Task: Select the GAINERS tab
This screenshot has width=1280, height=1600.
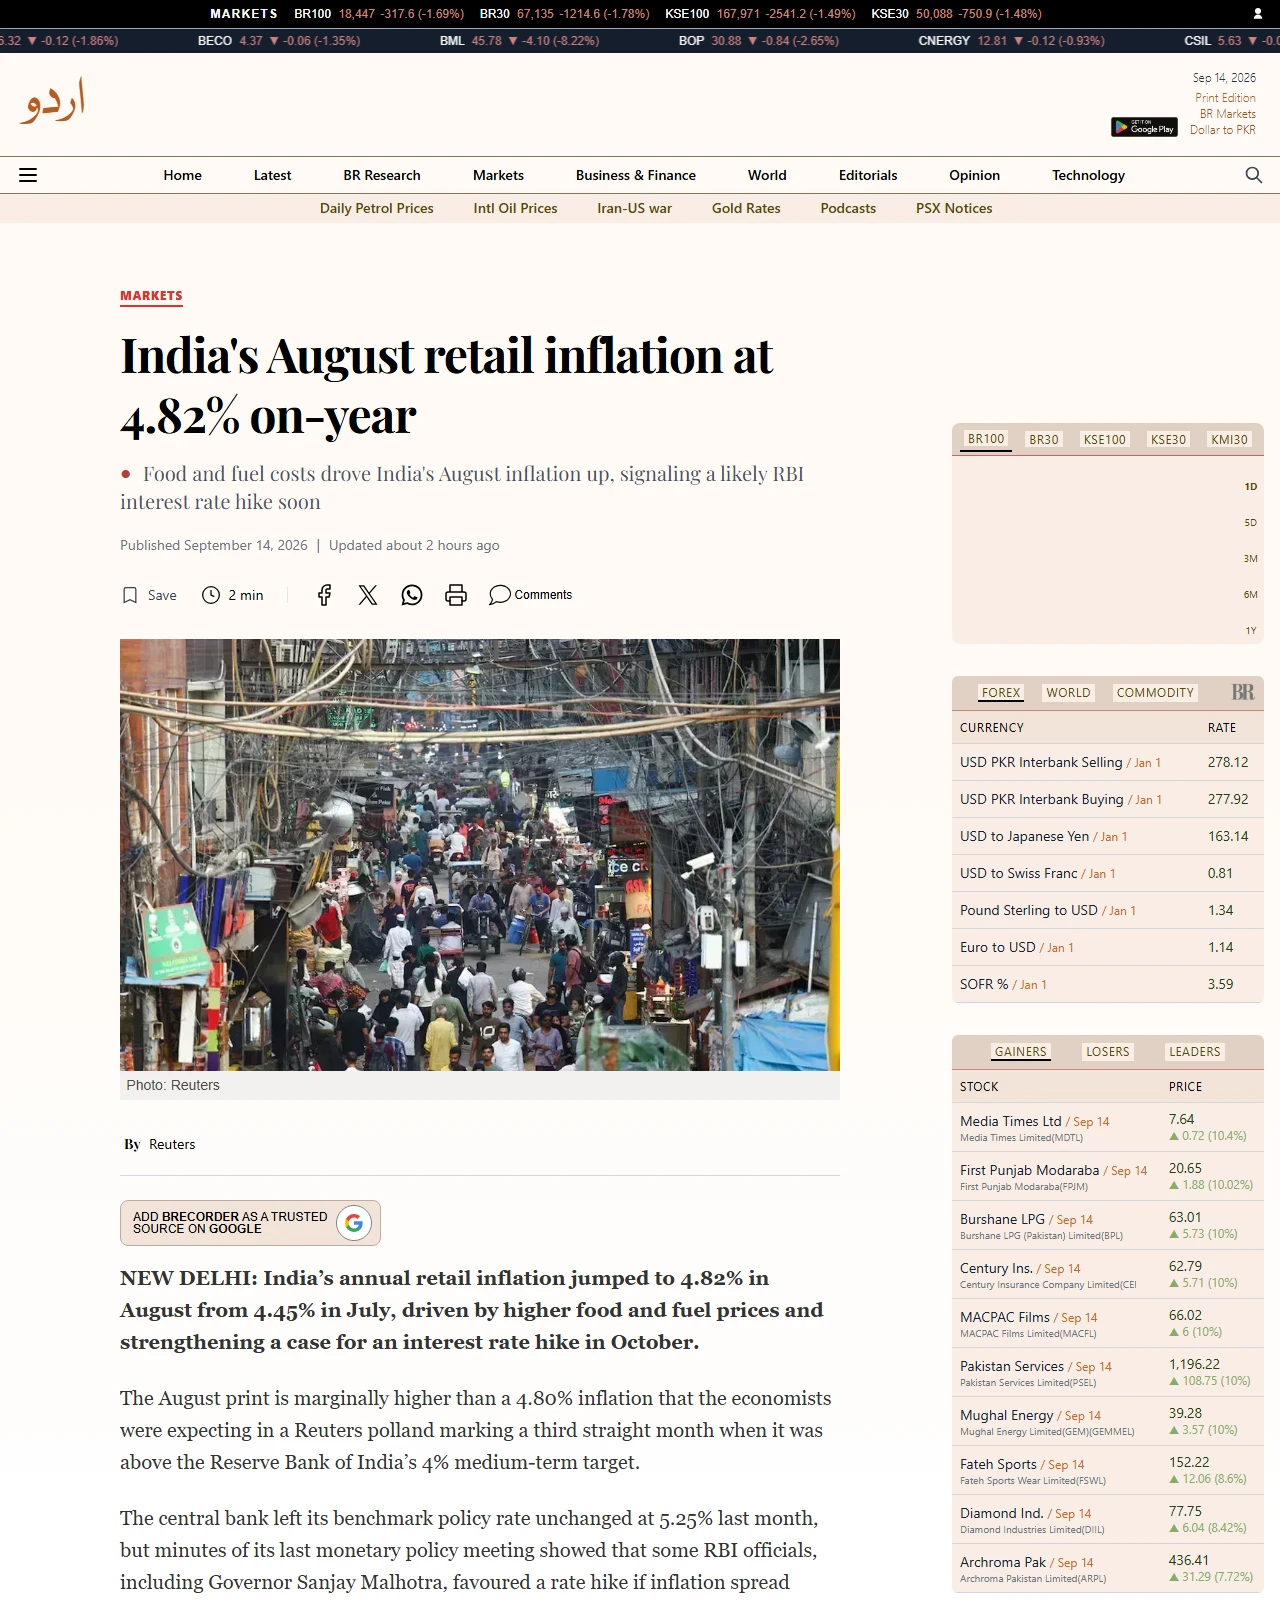Action: 1020,1051
